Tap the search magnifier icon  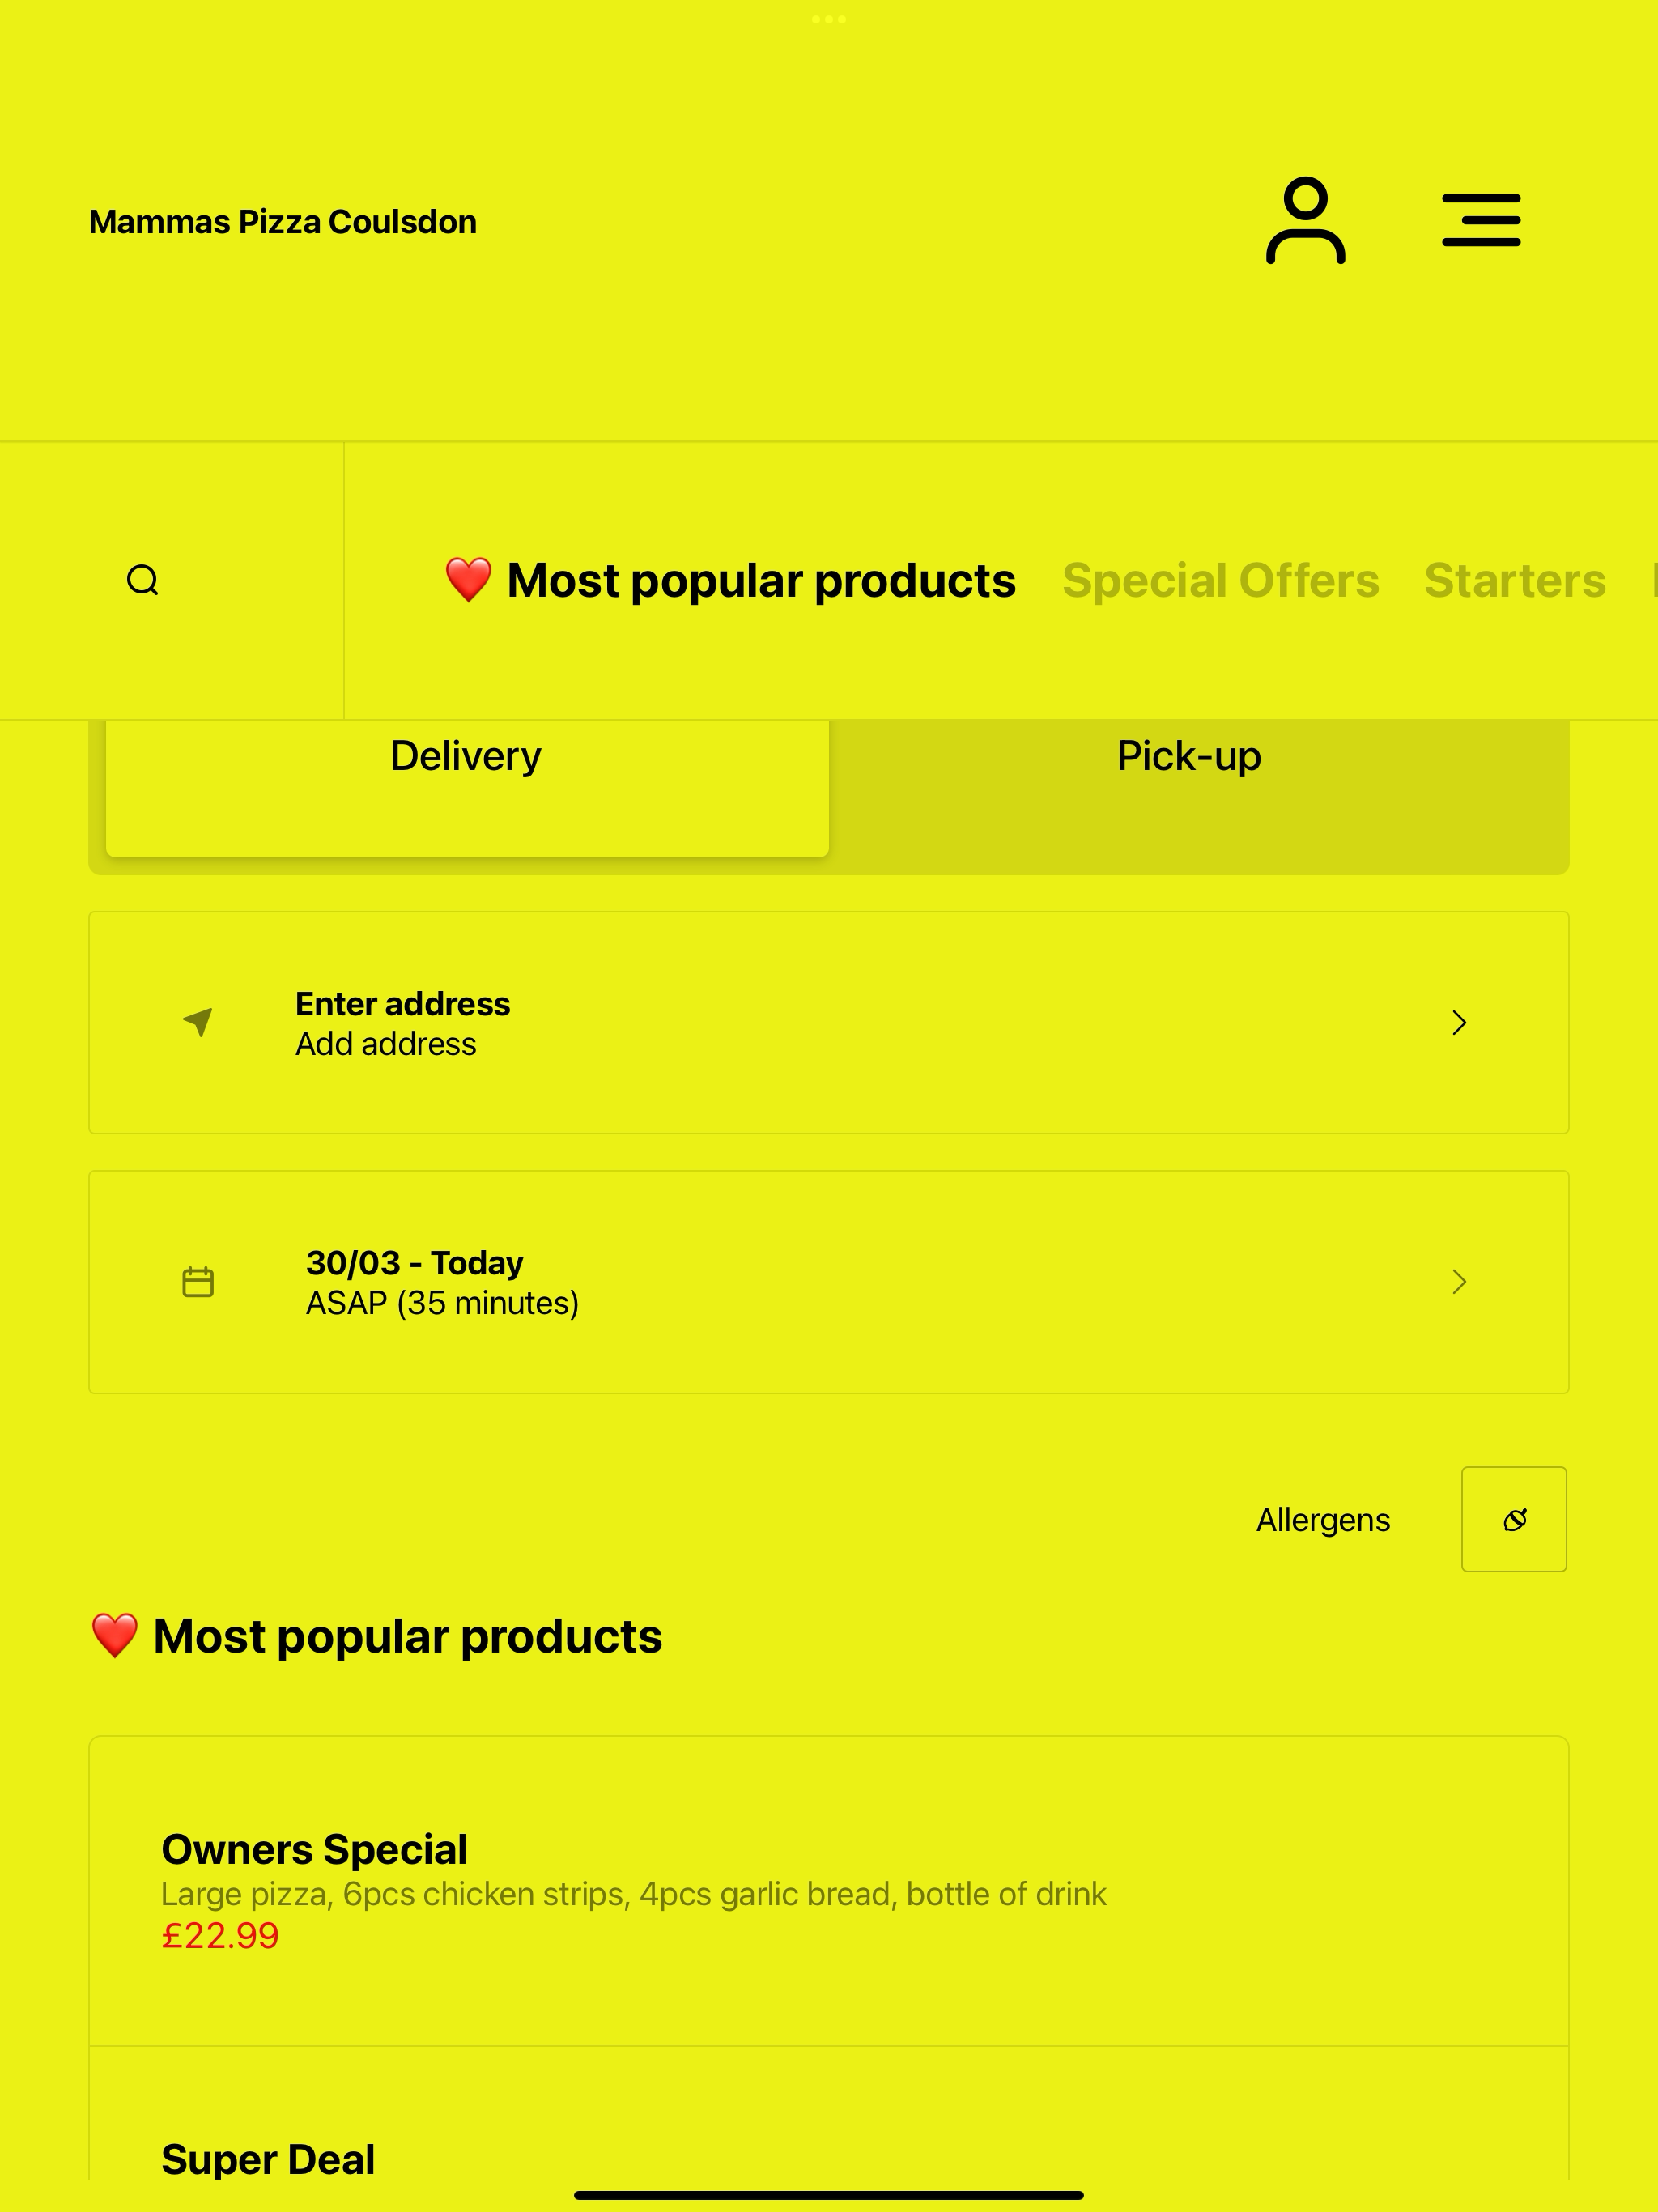pos(143,580)
